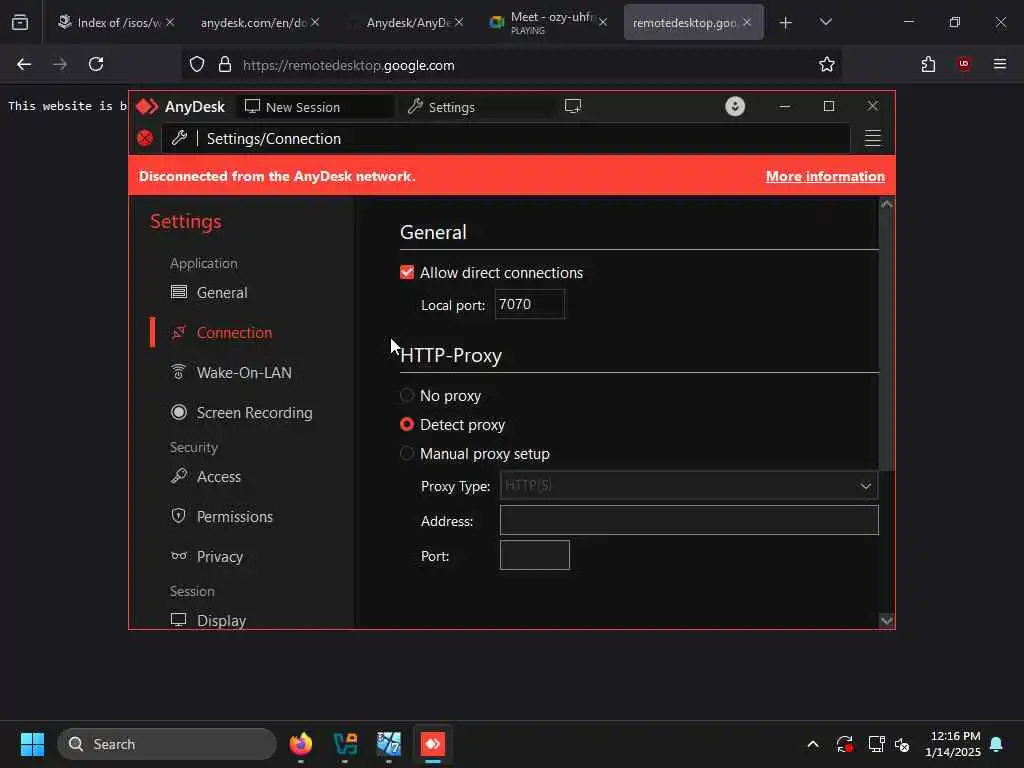Open the Screen Recording settings
Viewport: 1024px width, 768px height.
[255, 413]
